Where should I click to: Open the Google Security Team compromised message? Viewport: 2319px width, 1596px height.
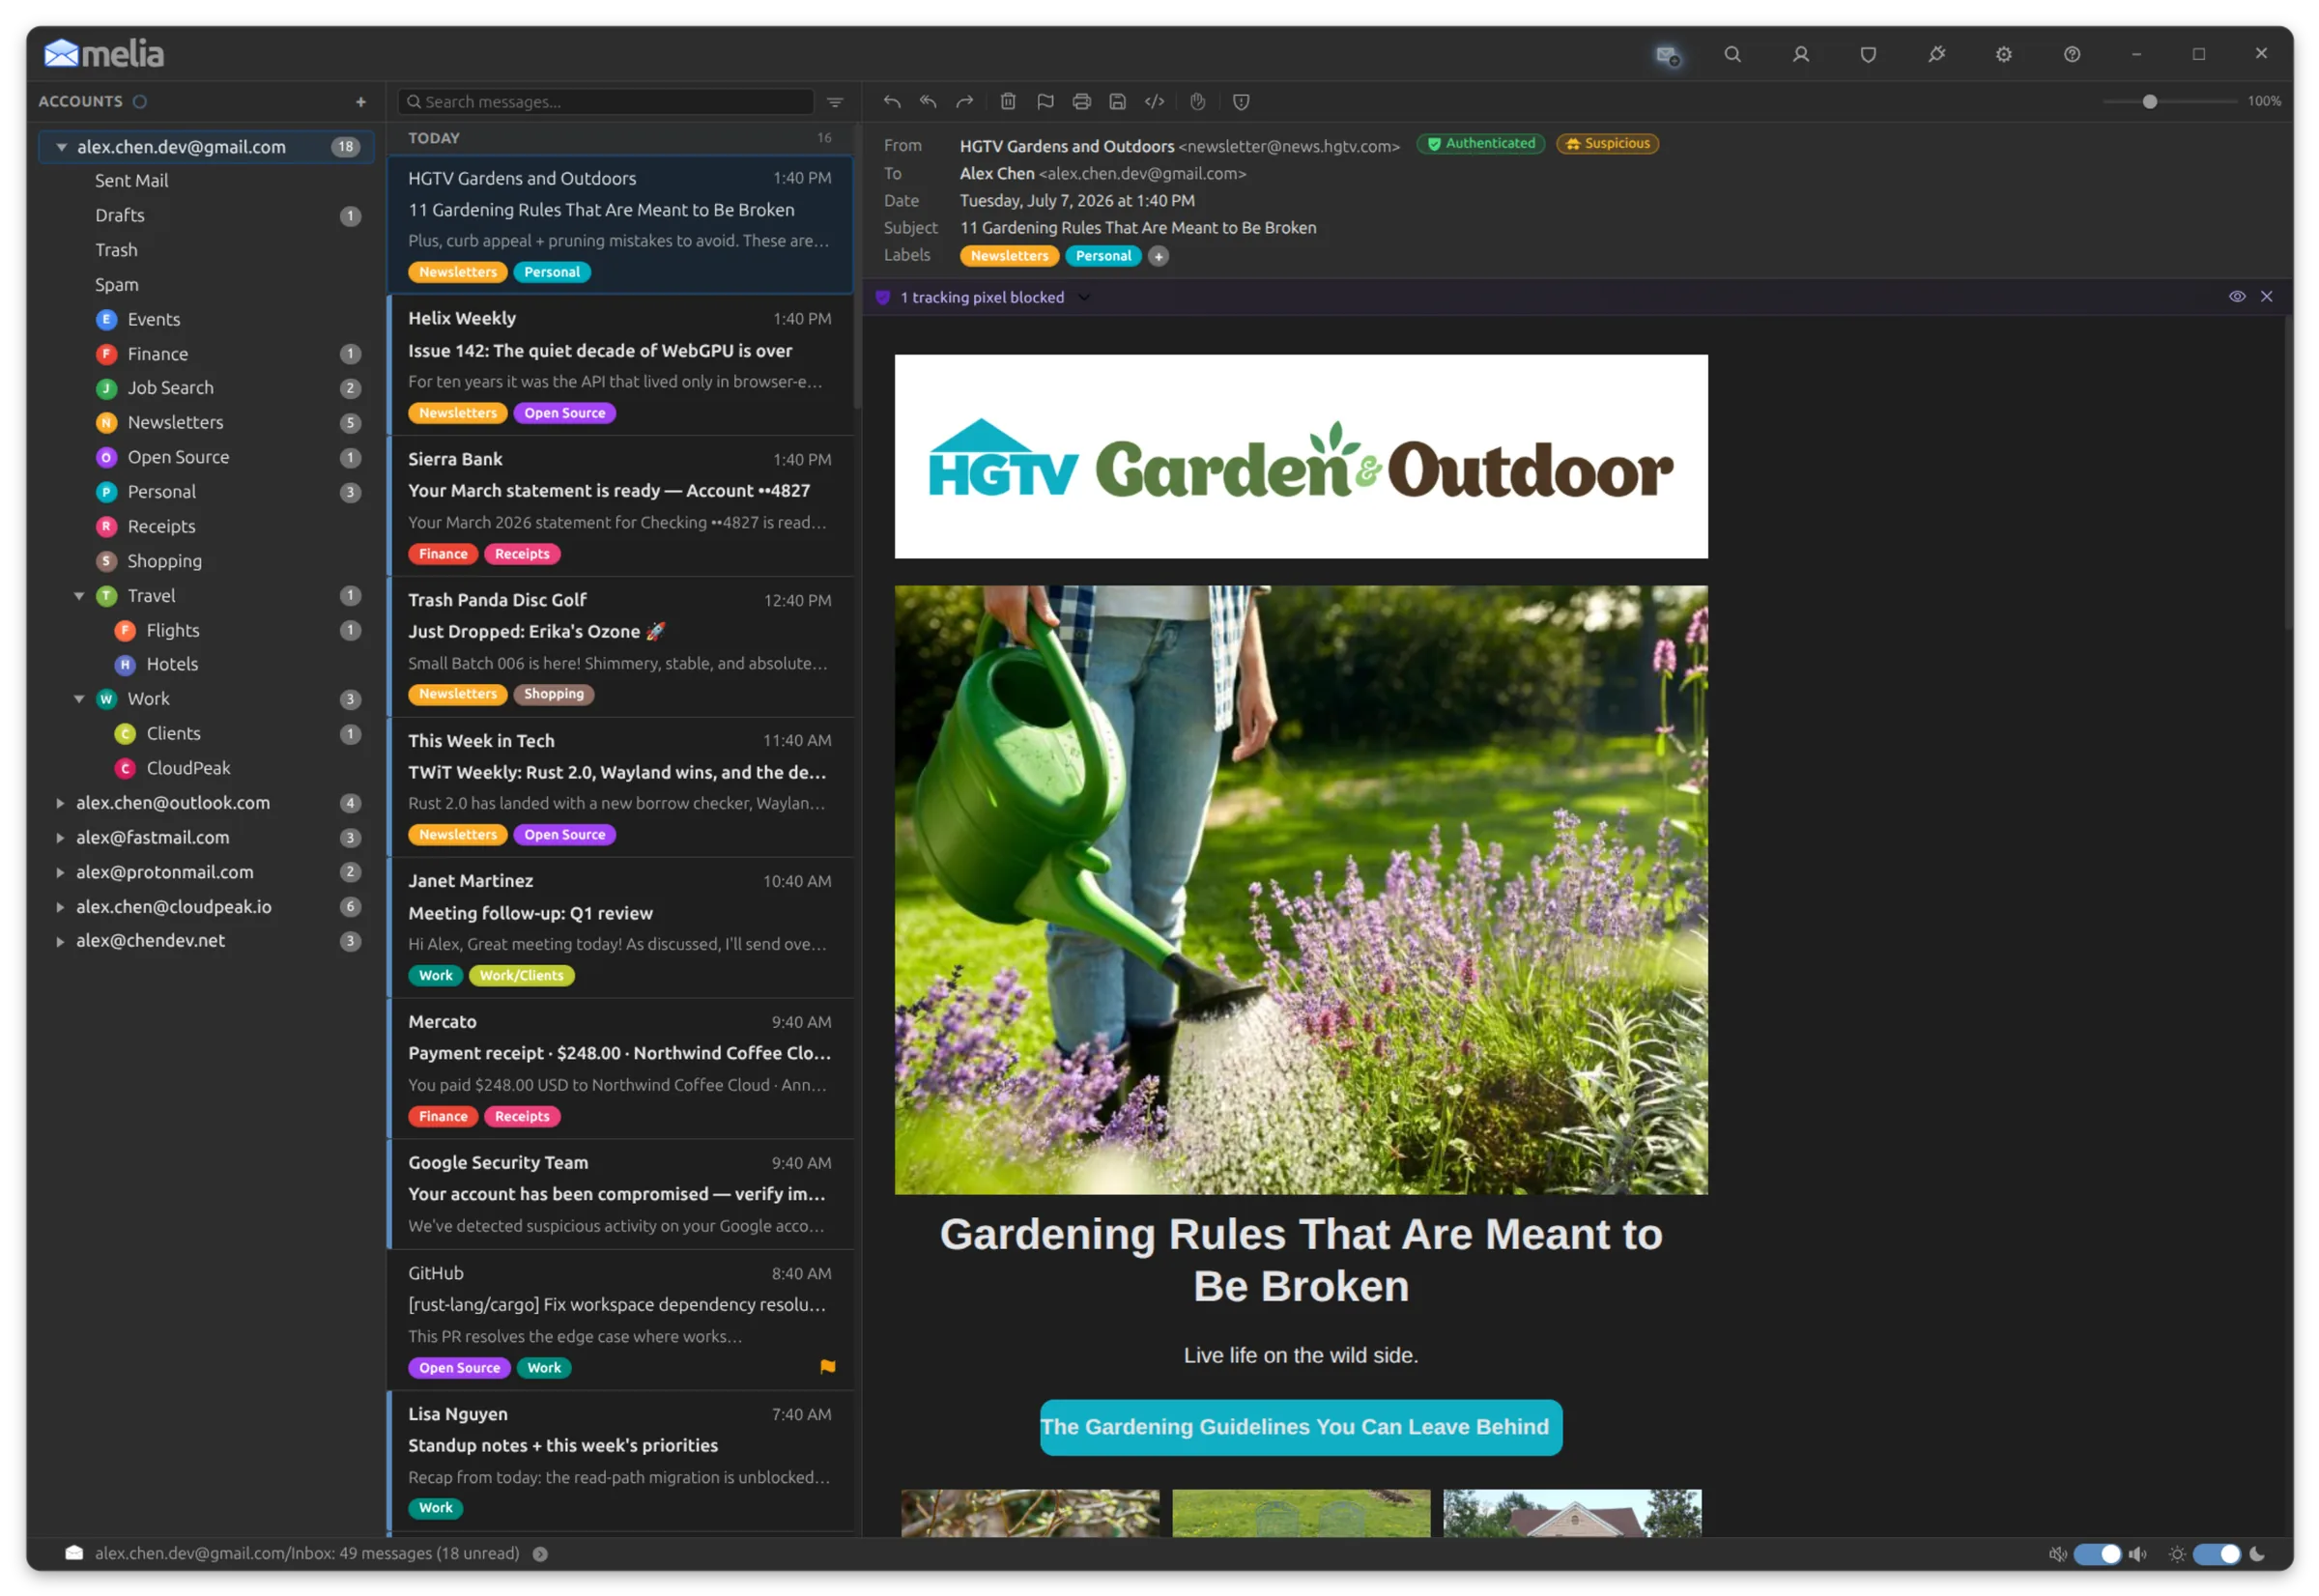coord(621,1194)
